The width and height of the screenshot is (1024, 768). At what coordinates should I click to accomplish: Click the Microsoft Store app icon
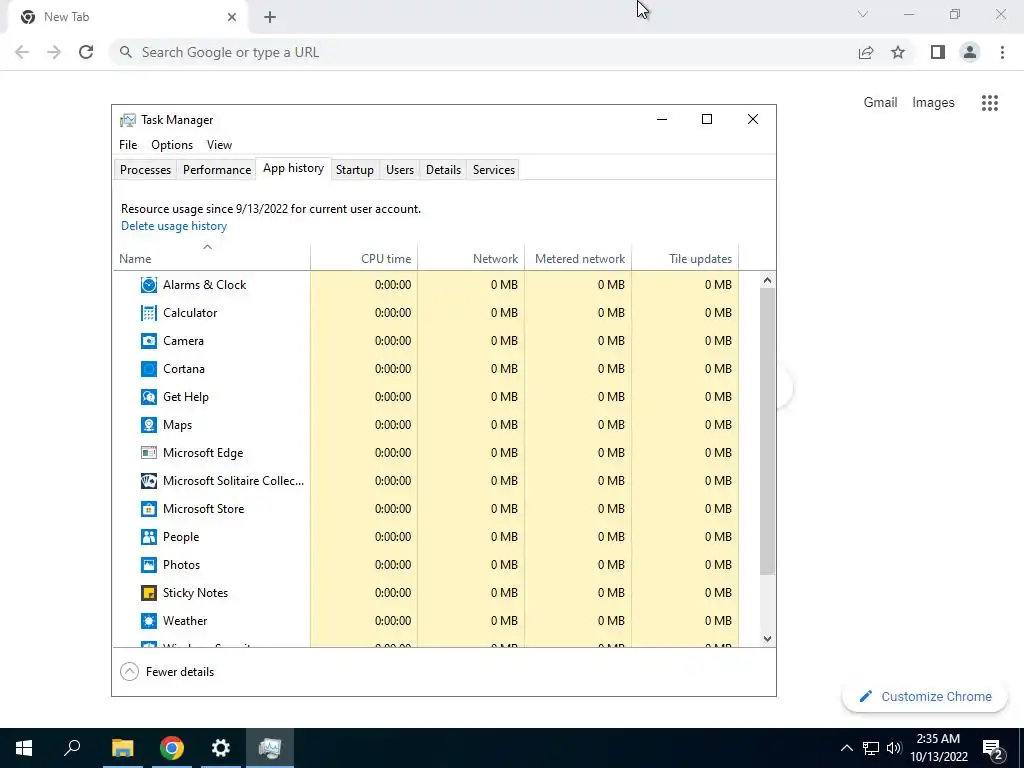pos(149,509)
